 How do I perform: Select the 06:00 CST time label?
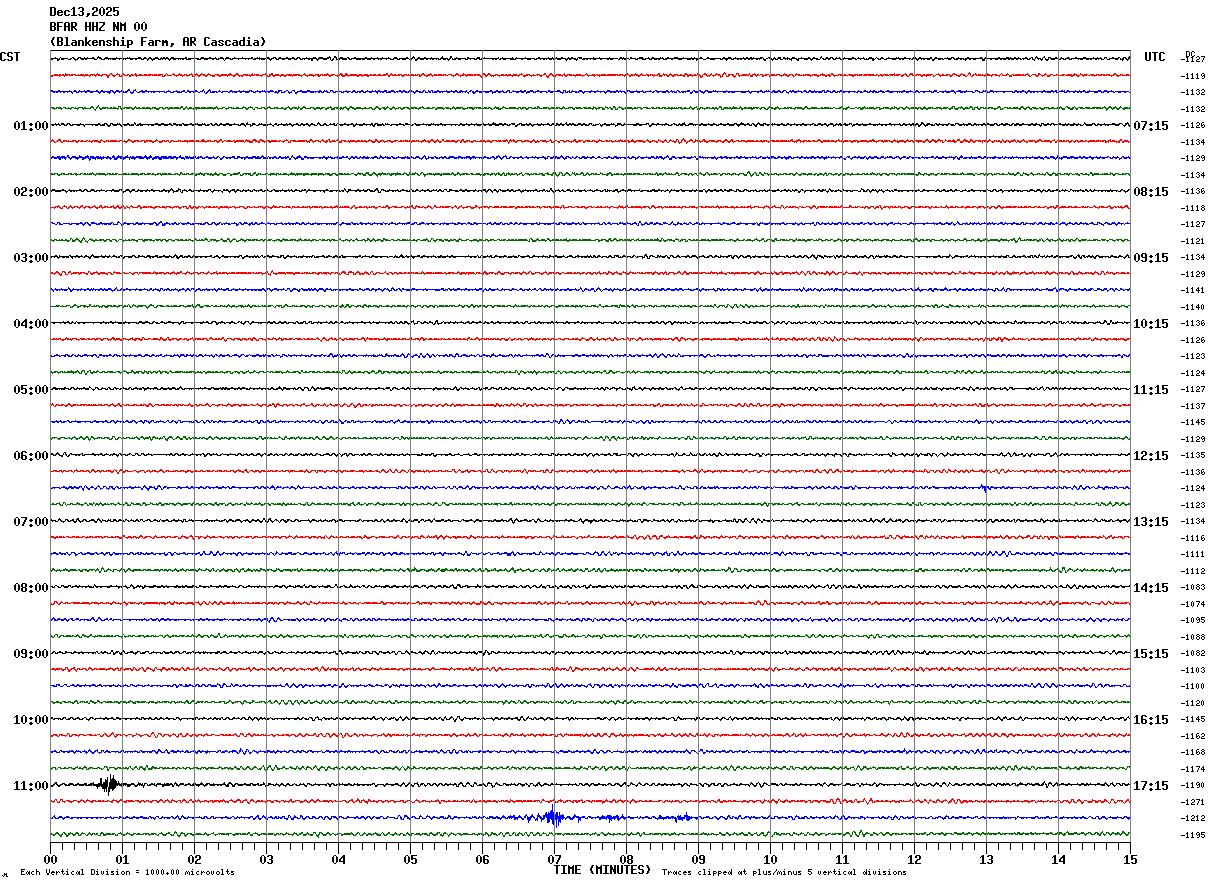(31, 456)
